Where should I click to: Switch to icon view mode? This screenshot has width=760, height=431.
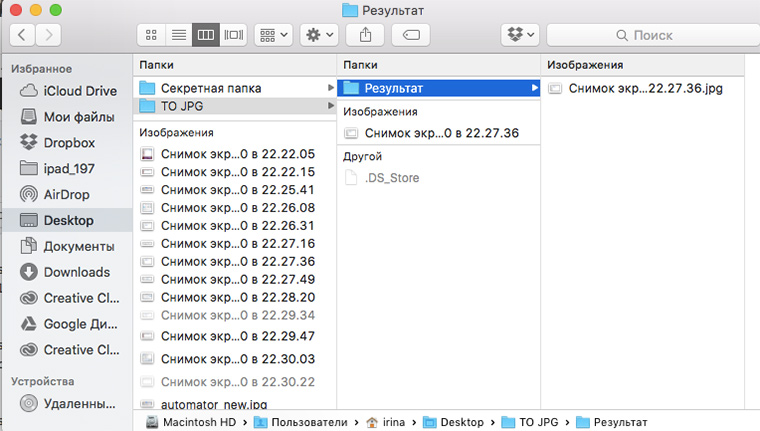point(151,35)
